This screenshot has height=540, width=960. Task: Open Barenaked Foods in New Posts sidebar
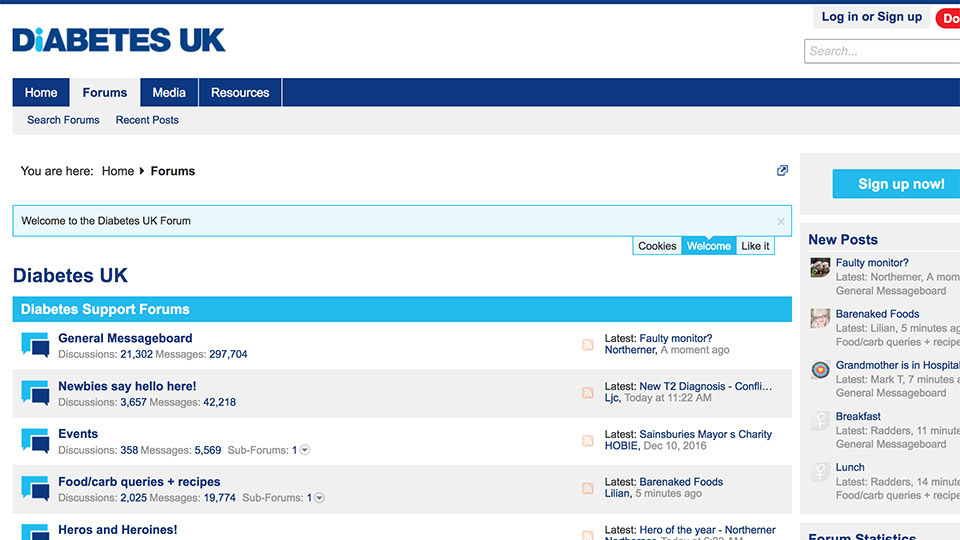(877, 314)
